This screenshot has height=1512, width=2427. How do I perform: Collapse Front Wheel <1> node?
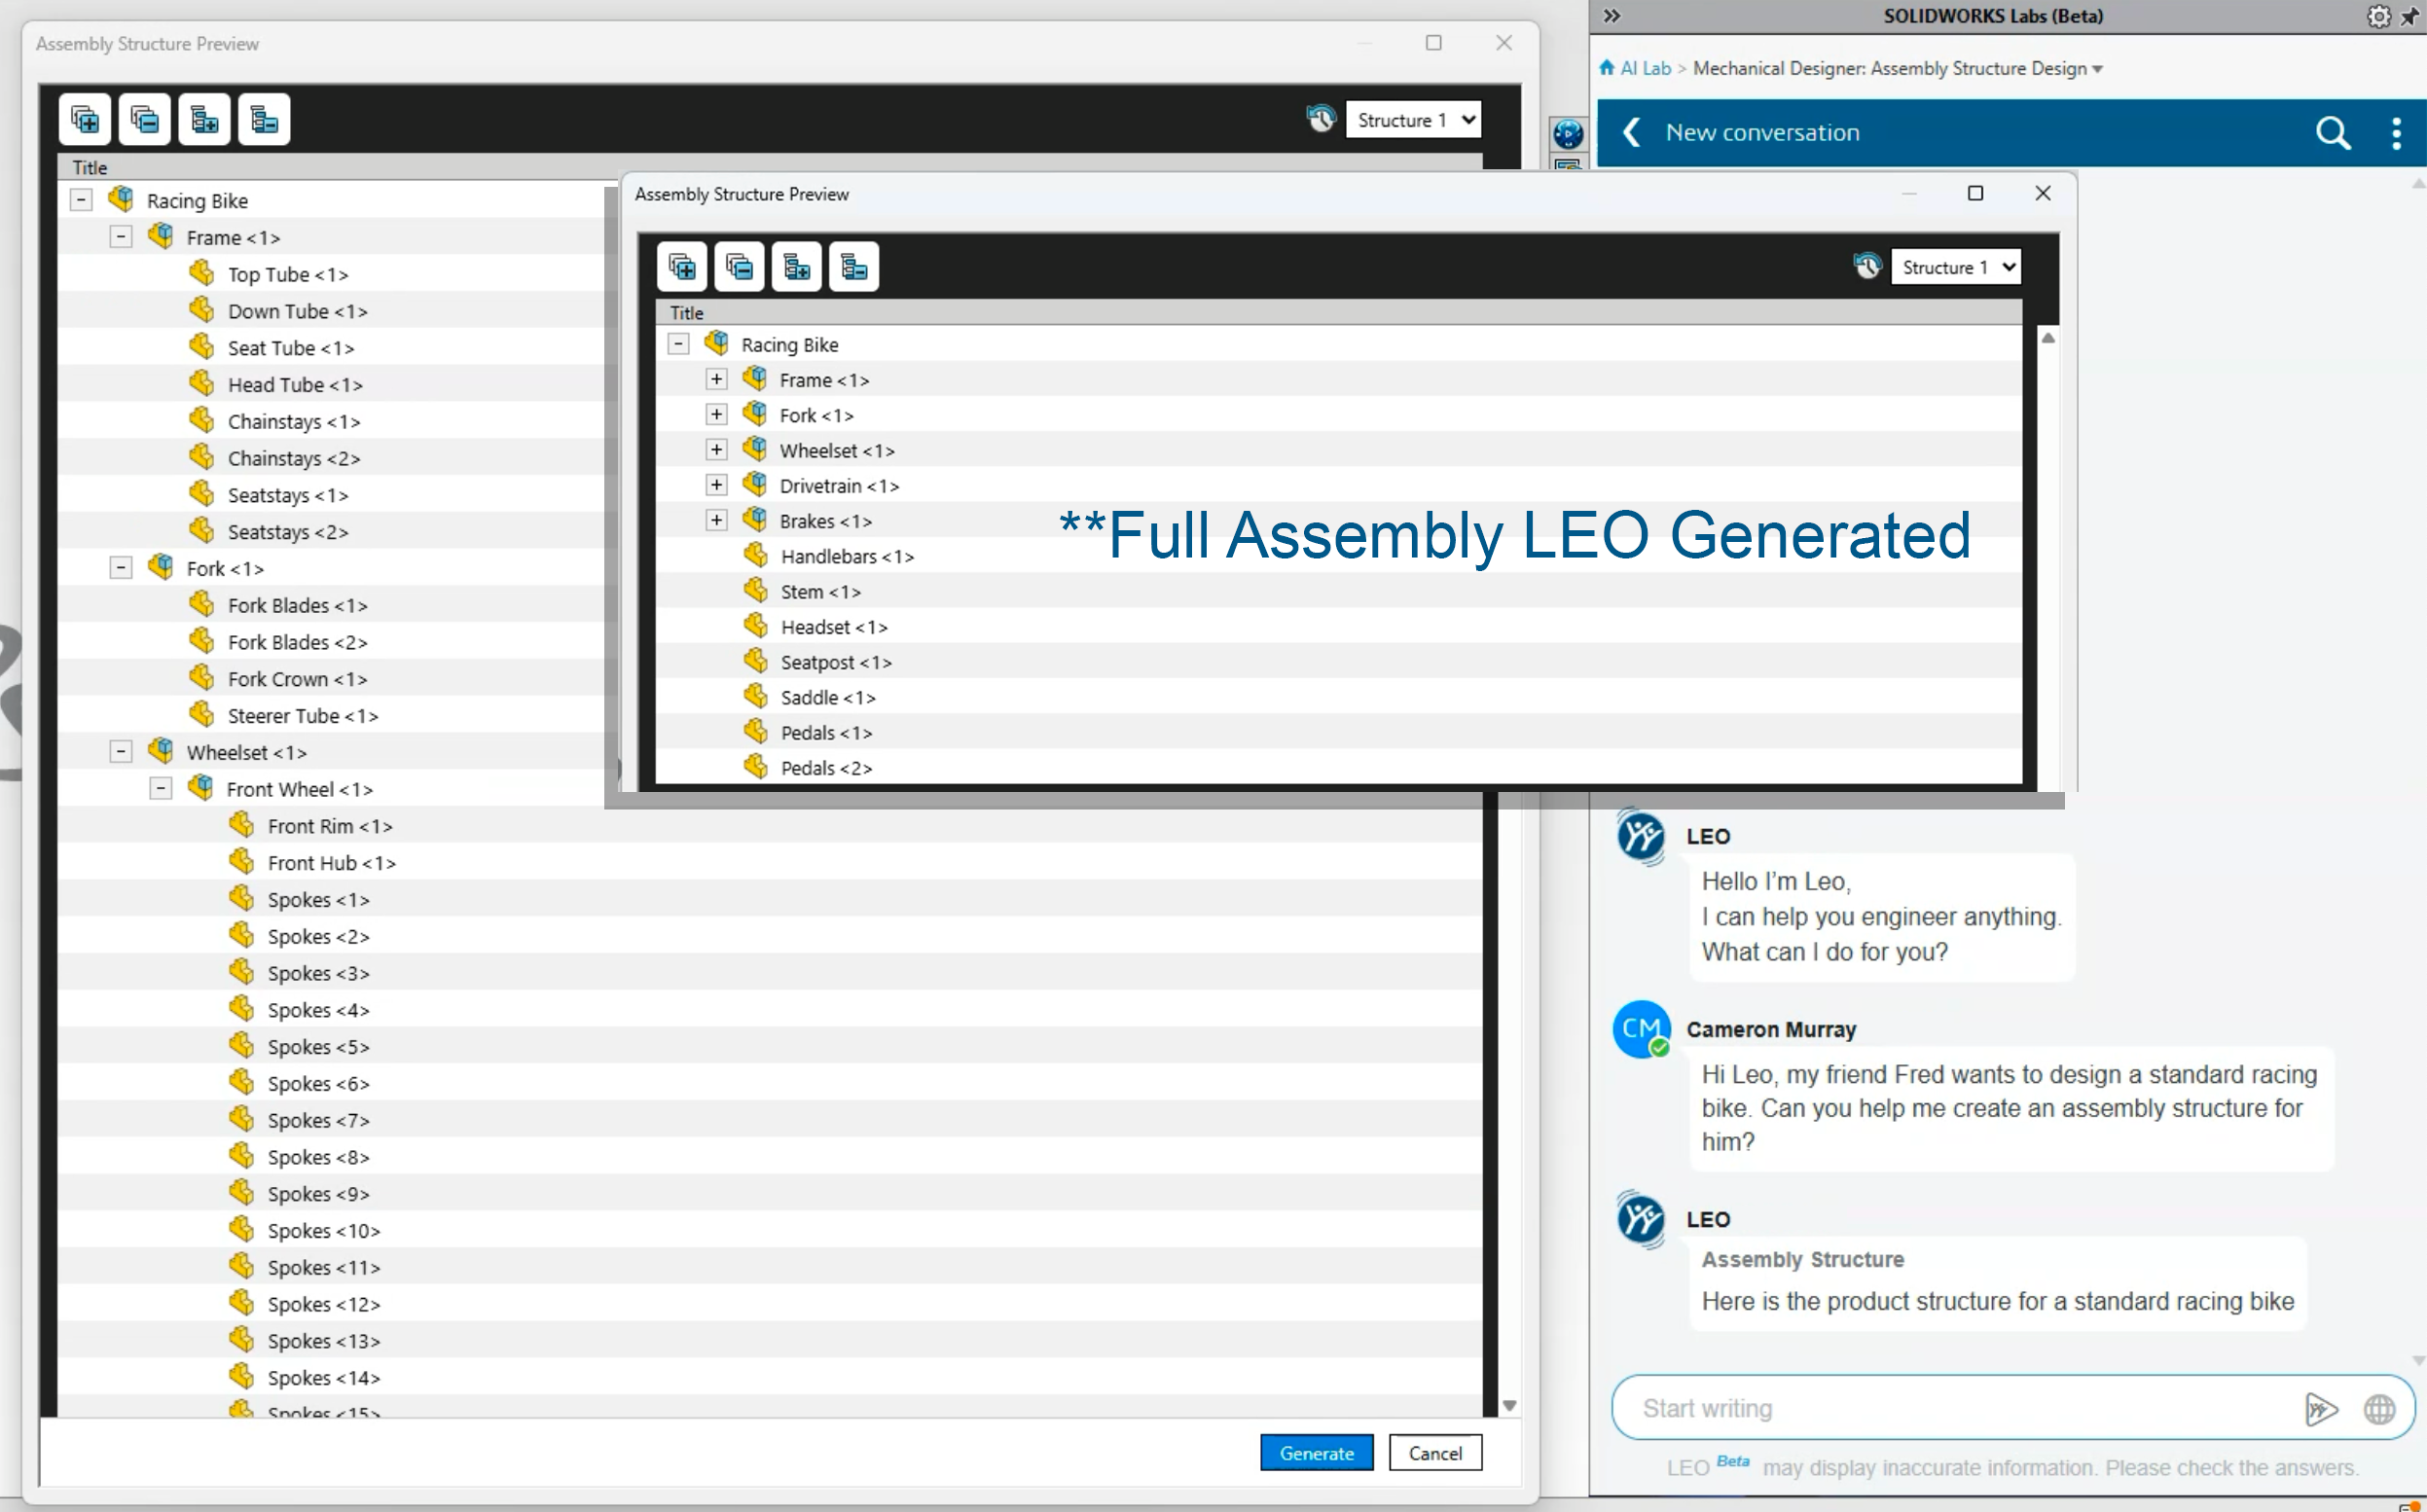click(x=160, y=789)
